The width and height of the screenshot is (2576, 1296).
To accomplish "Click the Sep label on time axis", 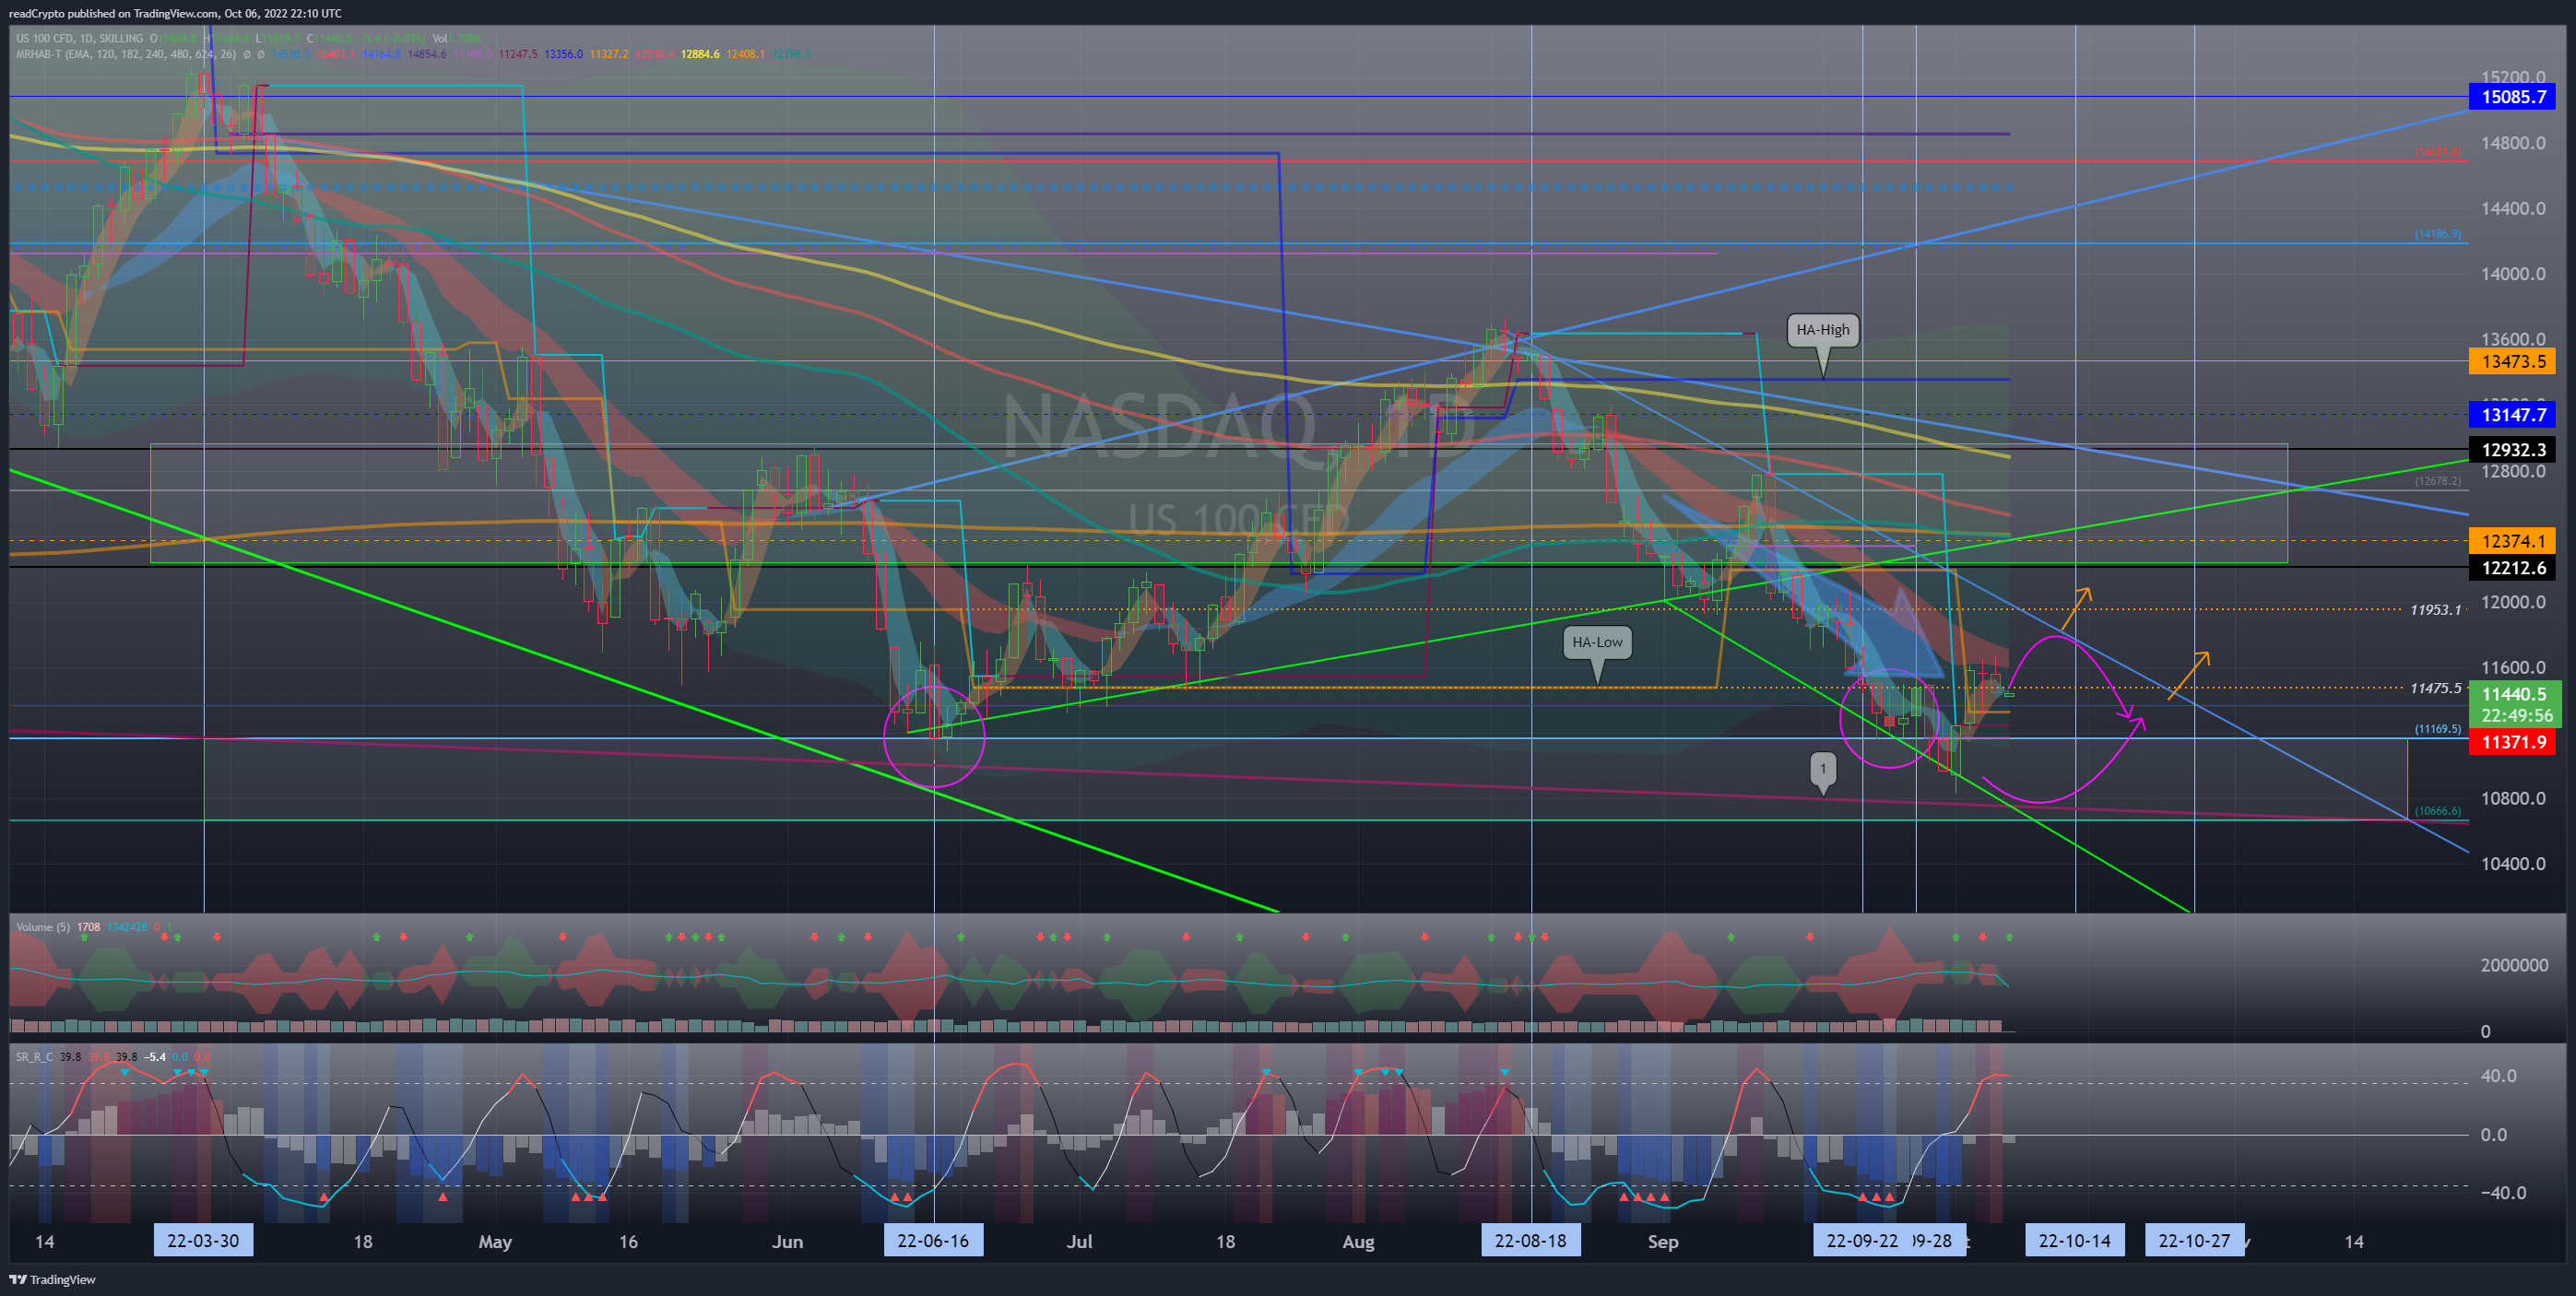I will pos(1663,1242).
